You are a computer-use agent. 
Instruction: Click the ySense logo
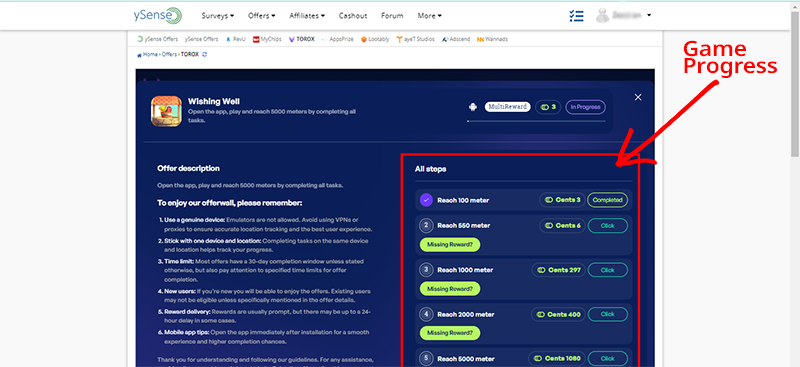157,15
